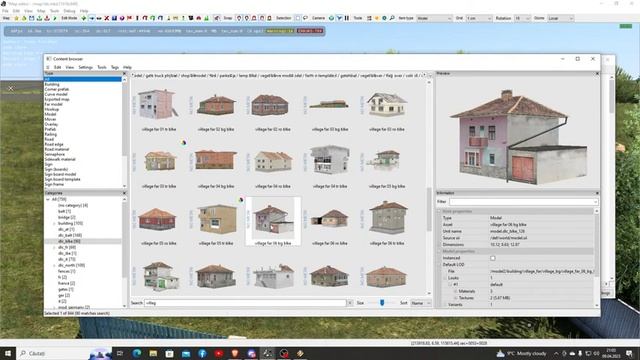This screenshot has width=640, height=360.
Task: Click the Camera toolbar label
Action: pos(318,18)
